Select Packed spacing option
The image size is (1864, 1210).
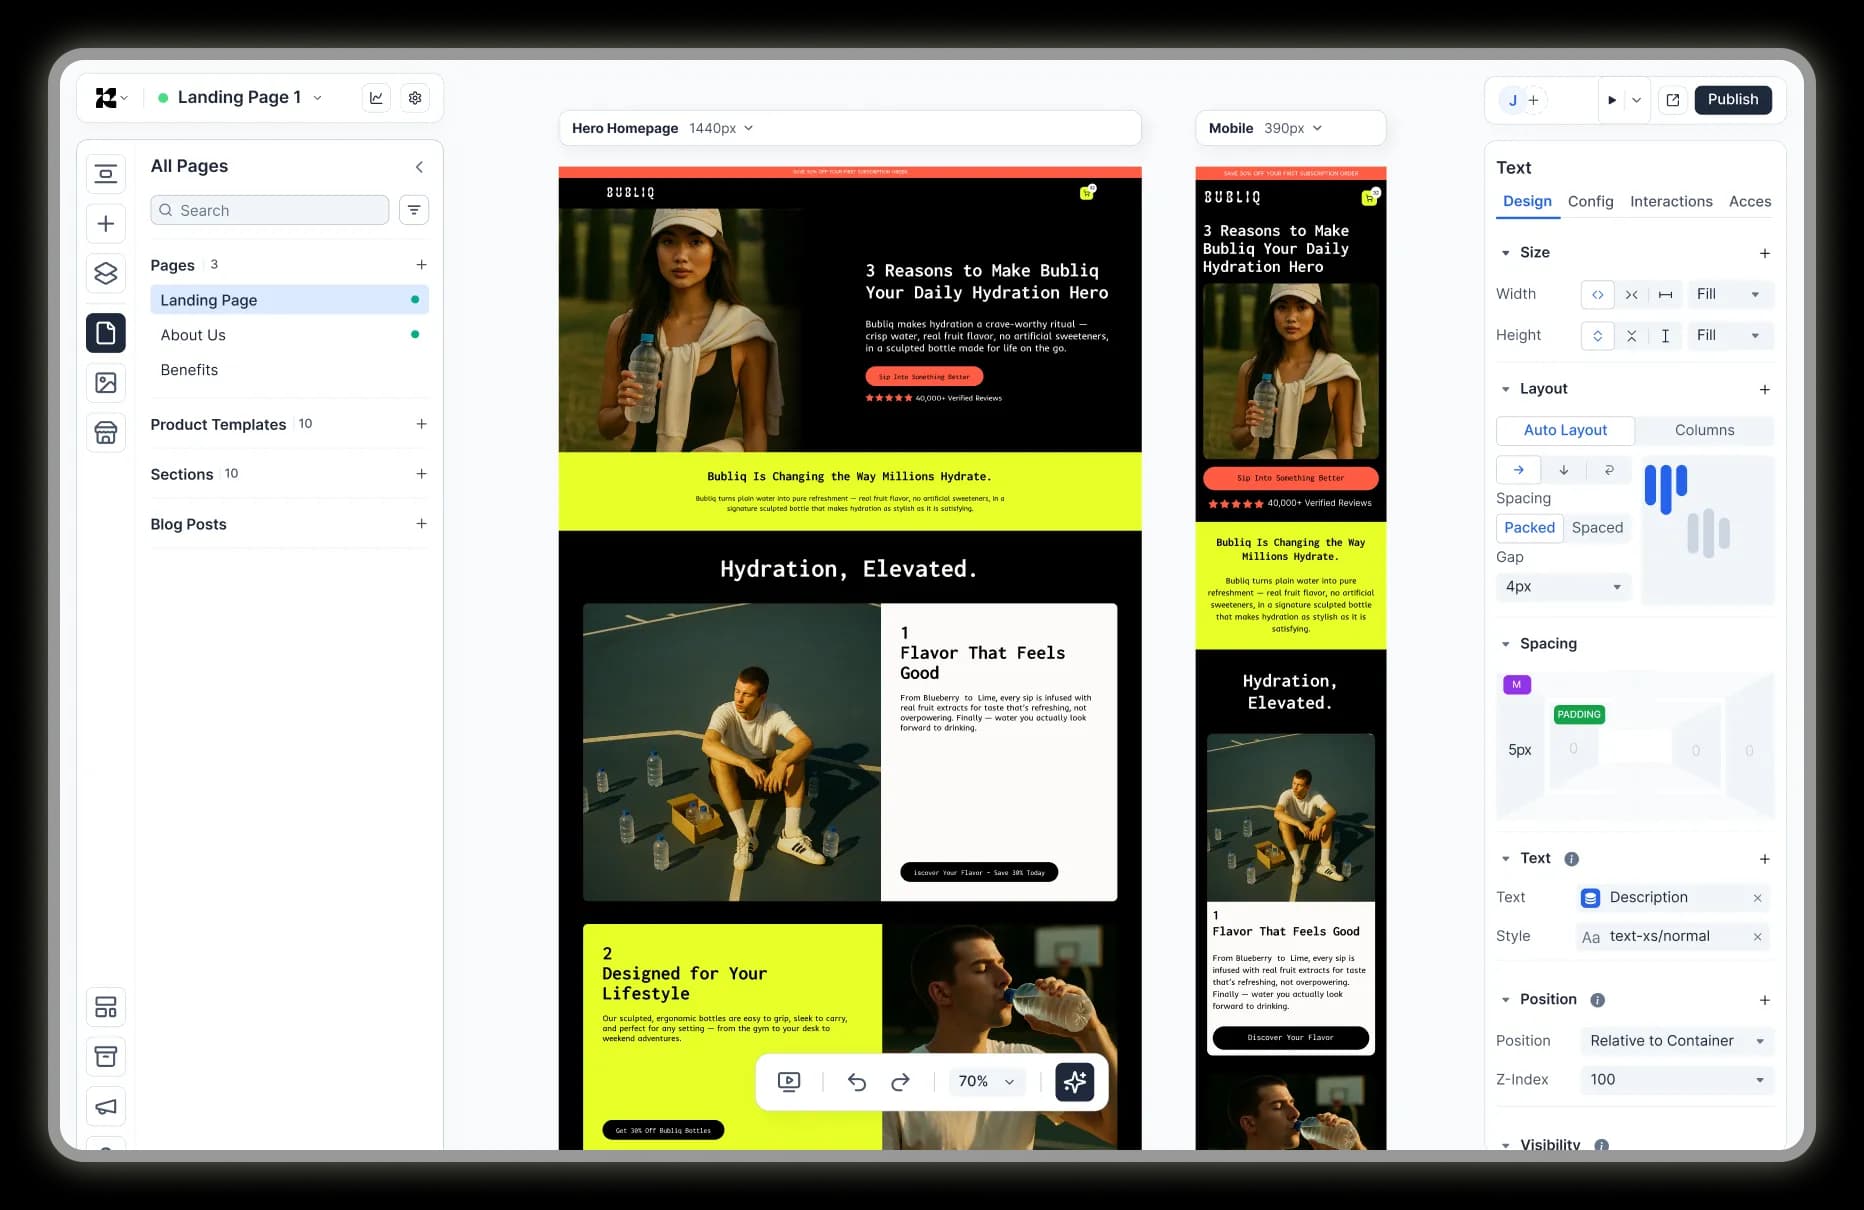tap(1529, 528)
